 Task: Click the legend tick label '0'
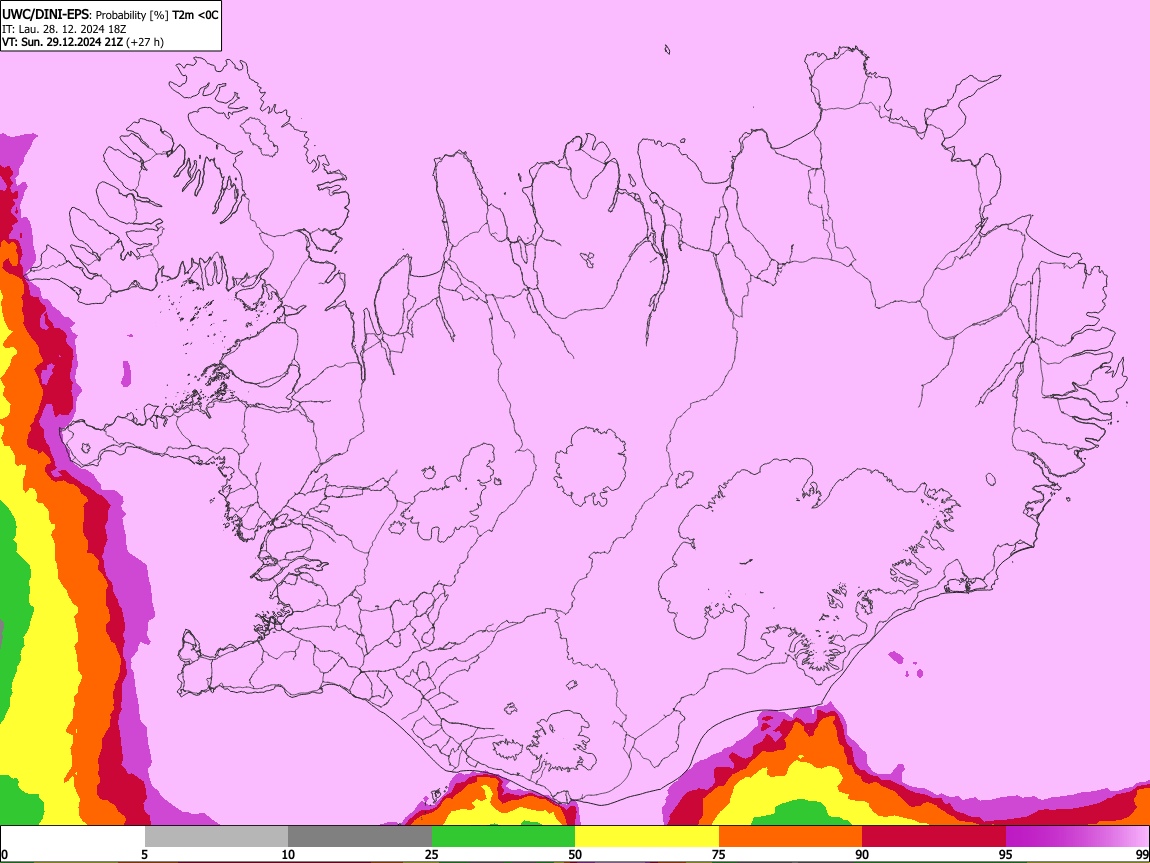pos(4,854)
